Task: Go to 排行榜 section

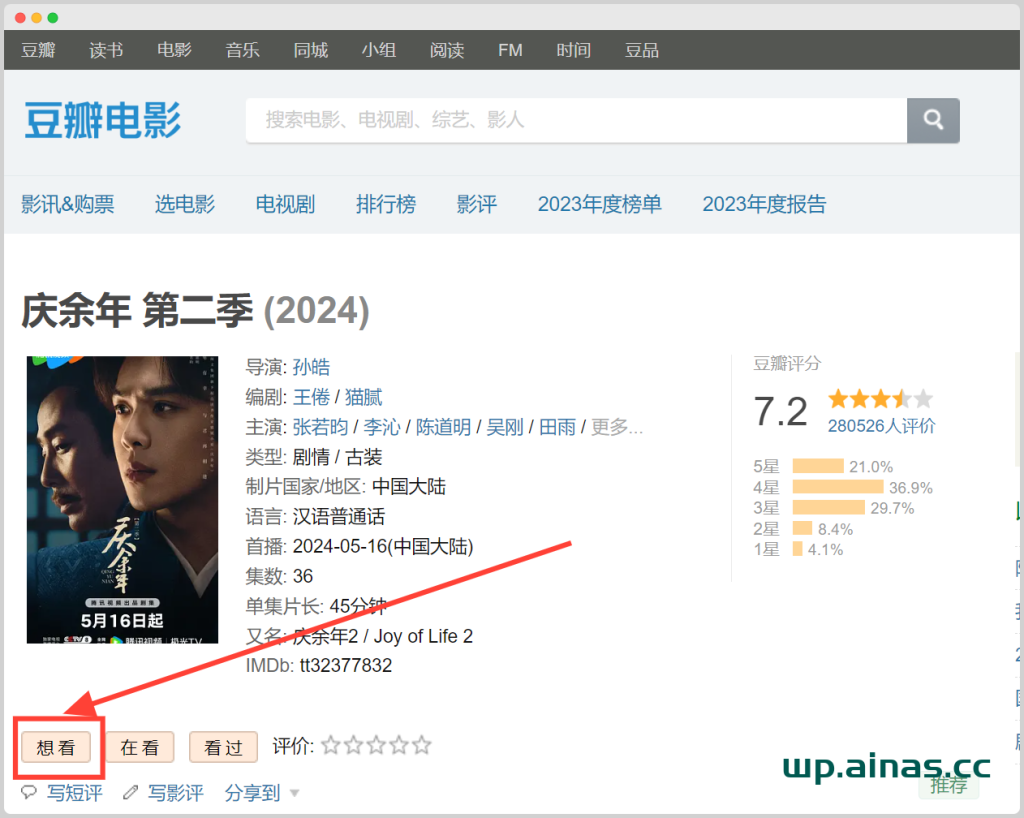Action: 386,204
